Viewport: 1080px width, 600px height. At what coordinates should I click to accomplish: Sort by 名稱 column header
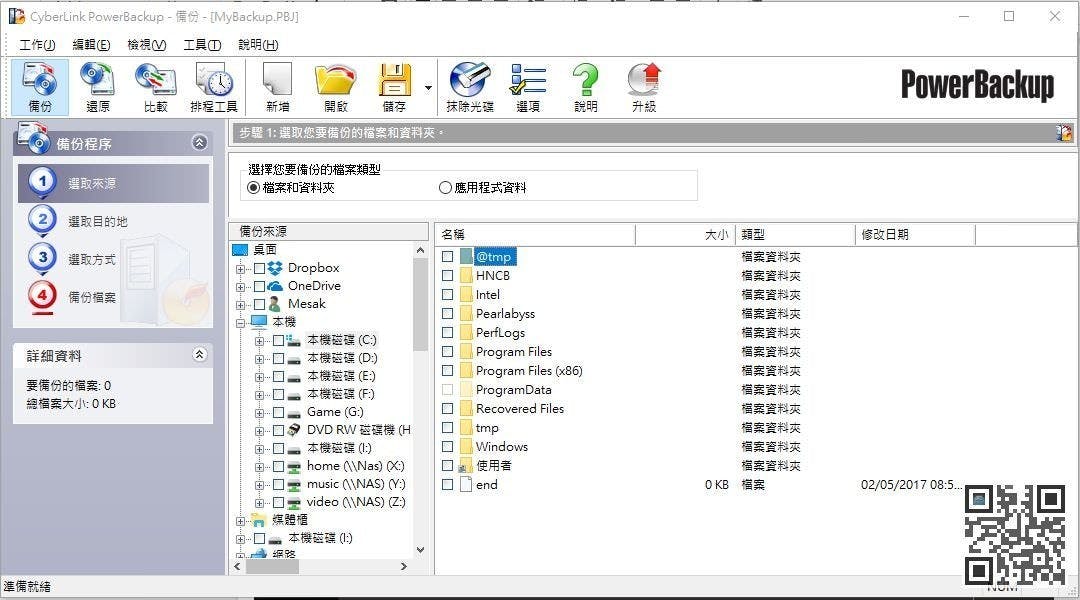point(535,235)
